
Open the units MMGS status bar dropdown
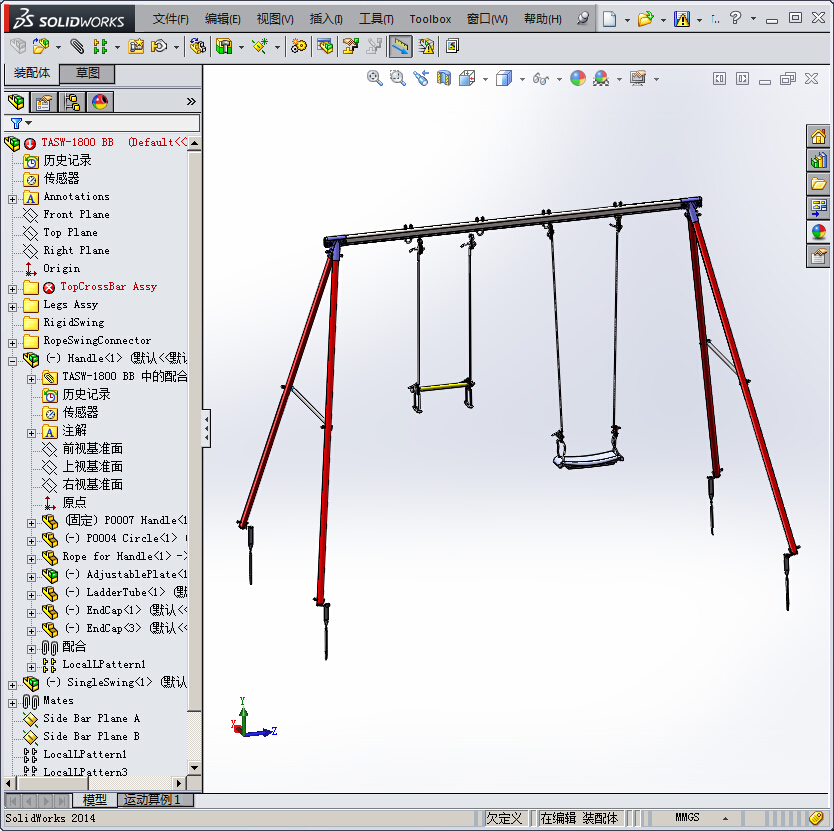pos(725,818)
